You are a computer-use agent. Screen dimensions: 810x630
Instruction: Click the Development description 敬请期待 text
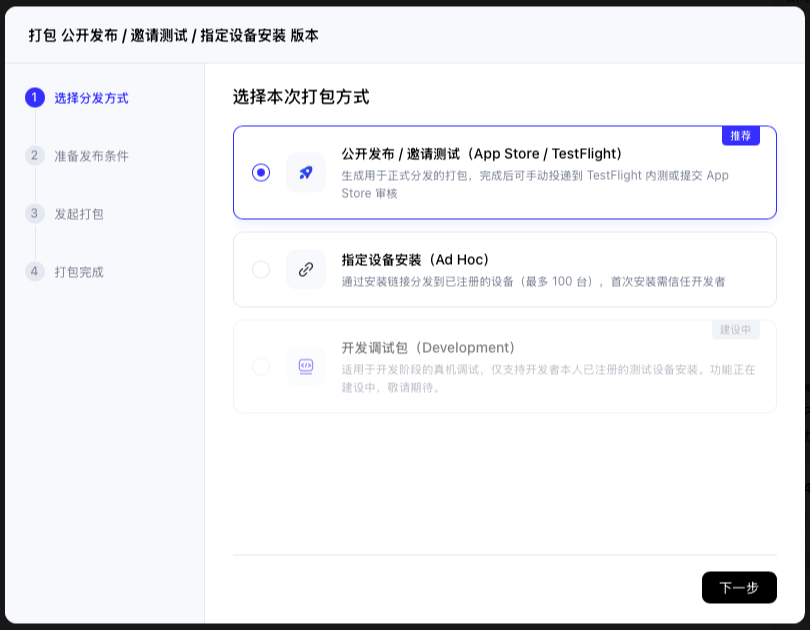tap(549, 379)
